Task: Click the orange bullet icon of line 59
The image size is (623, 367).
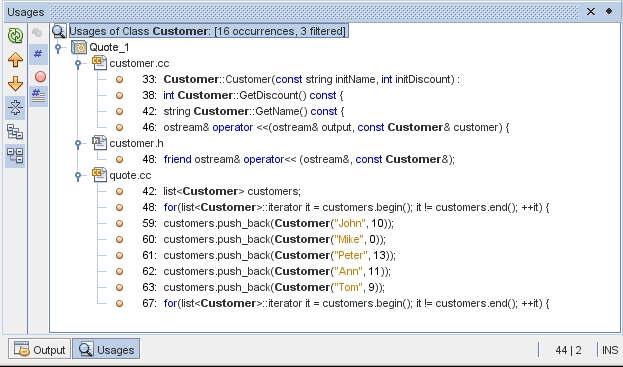Action: 119,223
